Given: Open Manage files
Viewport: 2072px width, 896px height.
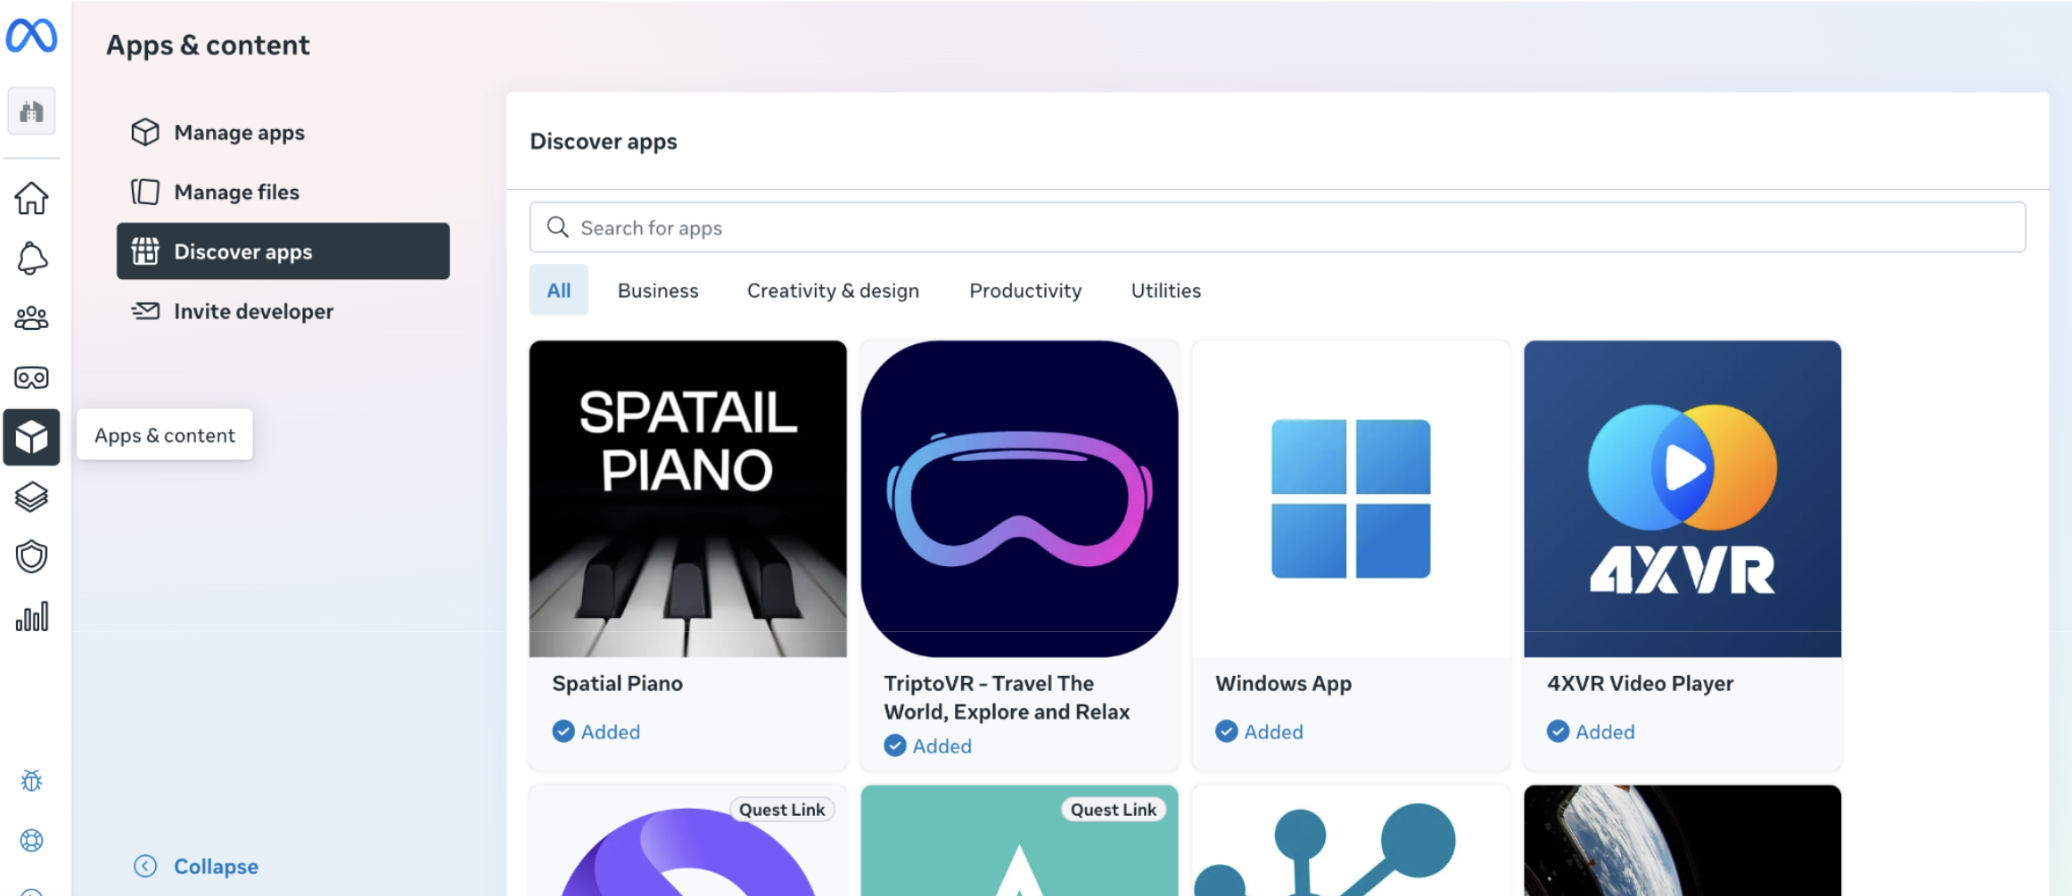Looking at the screenshot, I should pos(283,192).
